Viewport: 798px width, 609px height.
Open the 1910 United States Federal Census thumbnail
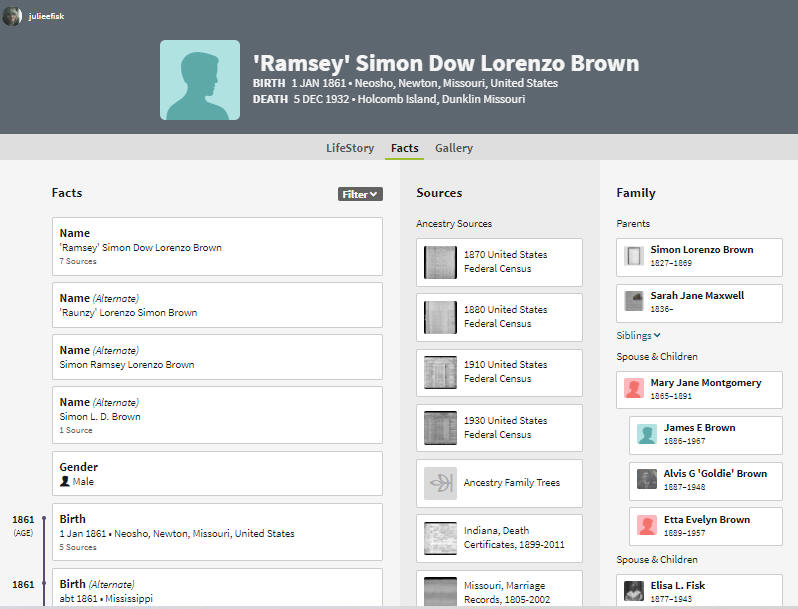tap(440, 372)
